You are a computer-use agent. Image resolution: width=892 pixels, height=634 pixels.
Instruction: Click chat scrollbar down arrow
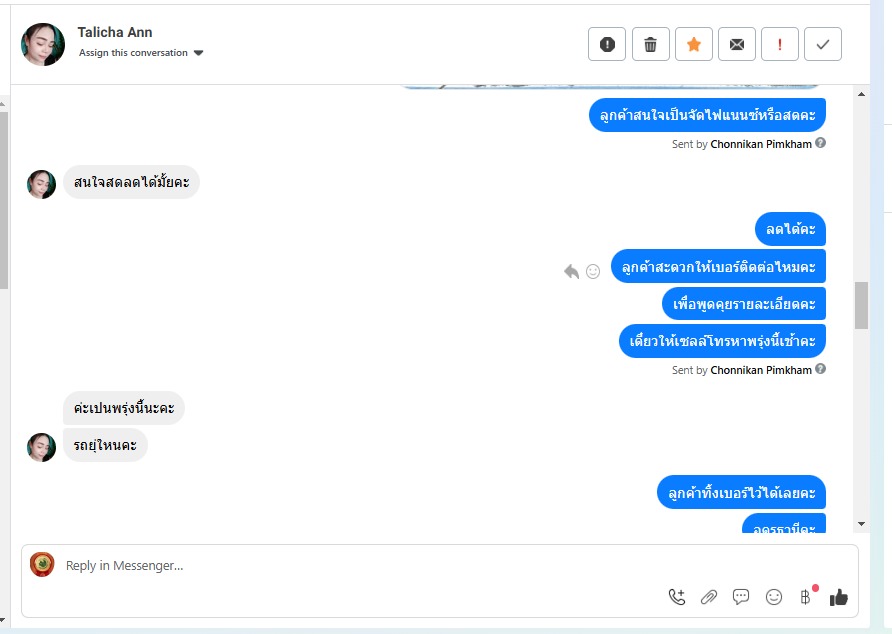(x=861, y=524)
